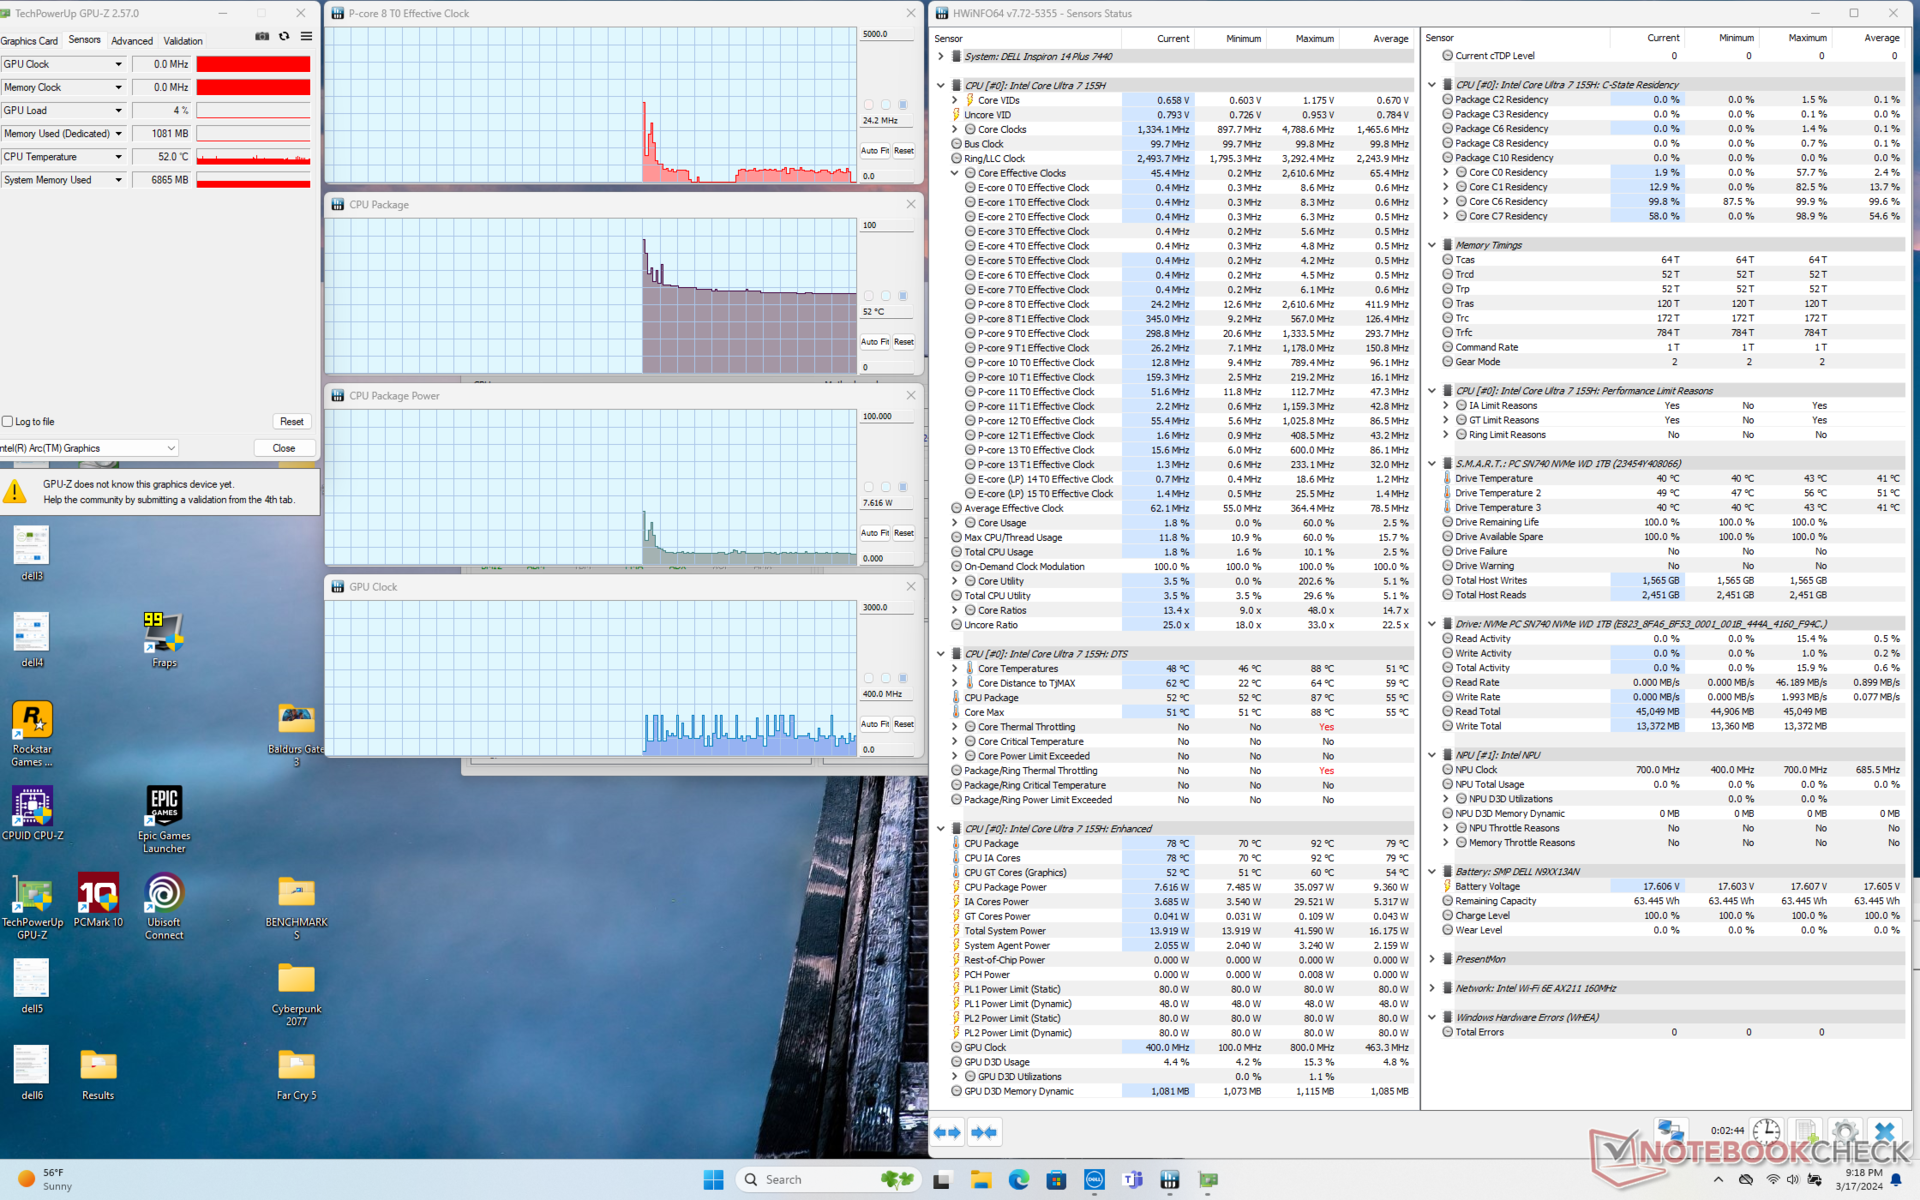Switch to the Advanced tab in GPU-Z

click(132, 41)
